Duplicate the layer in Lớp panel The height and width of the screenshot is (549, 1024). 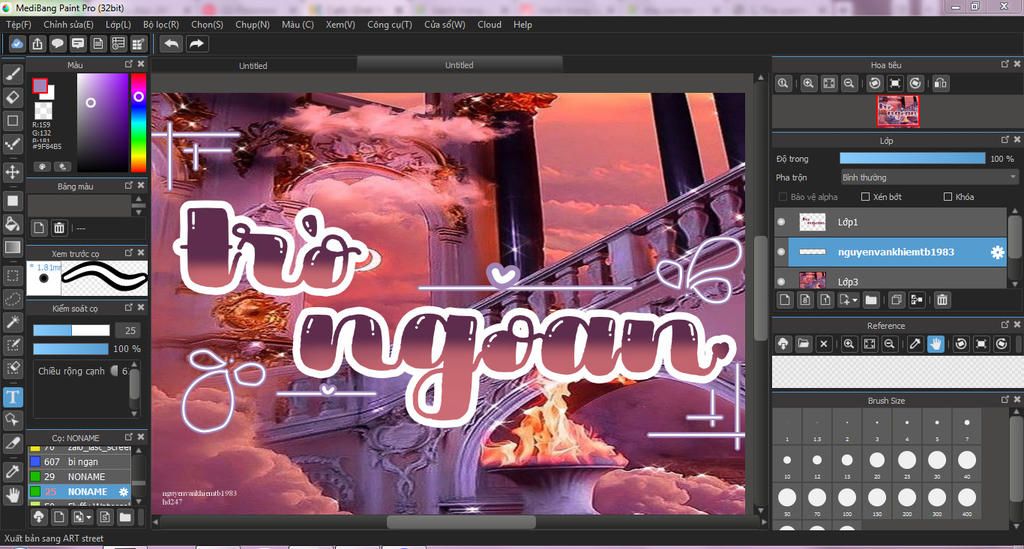(896, 300)
